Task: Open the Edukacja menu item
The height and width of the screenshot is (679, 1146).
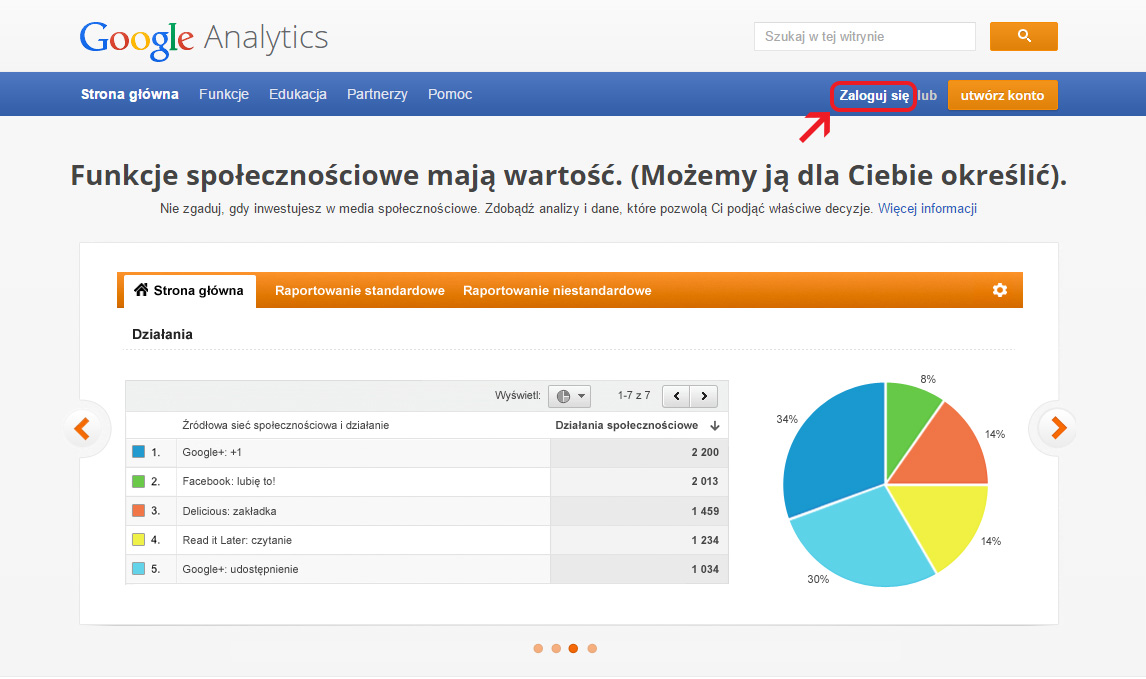Action: (297, 94)
